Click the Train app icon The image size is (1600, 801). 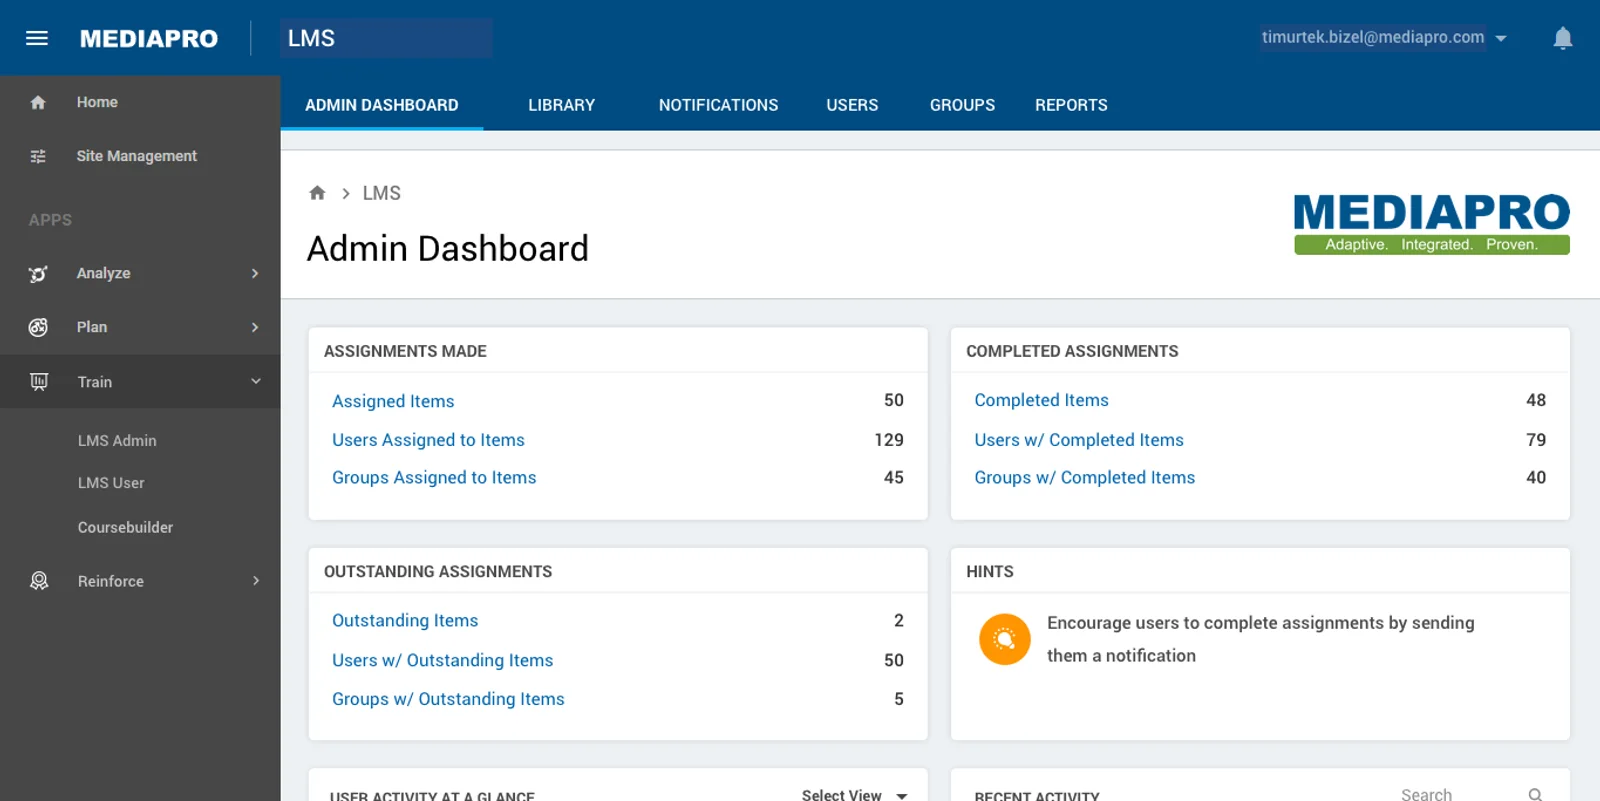coord(39,382)
